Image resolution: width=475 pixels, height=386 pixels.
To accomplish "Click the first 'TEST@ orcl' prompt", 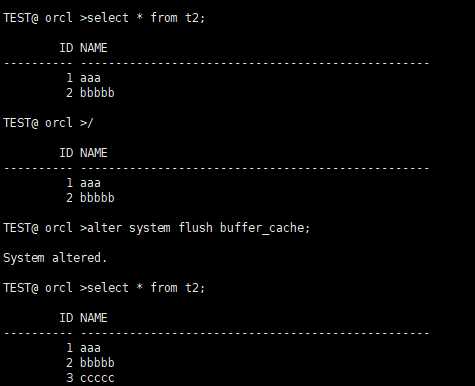I will pos(38,18).
